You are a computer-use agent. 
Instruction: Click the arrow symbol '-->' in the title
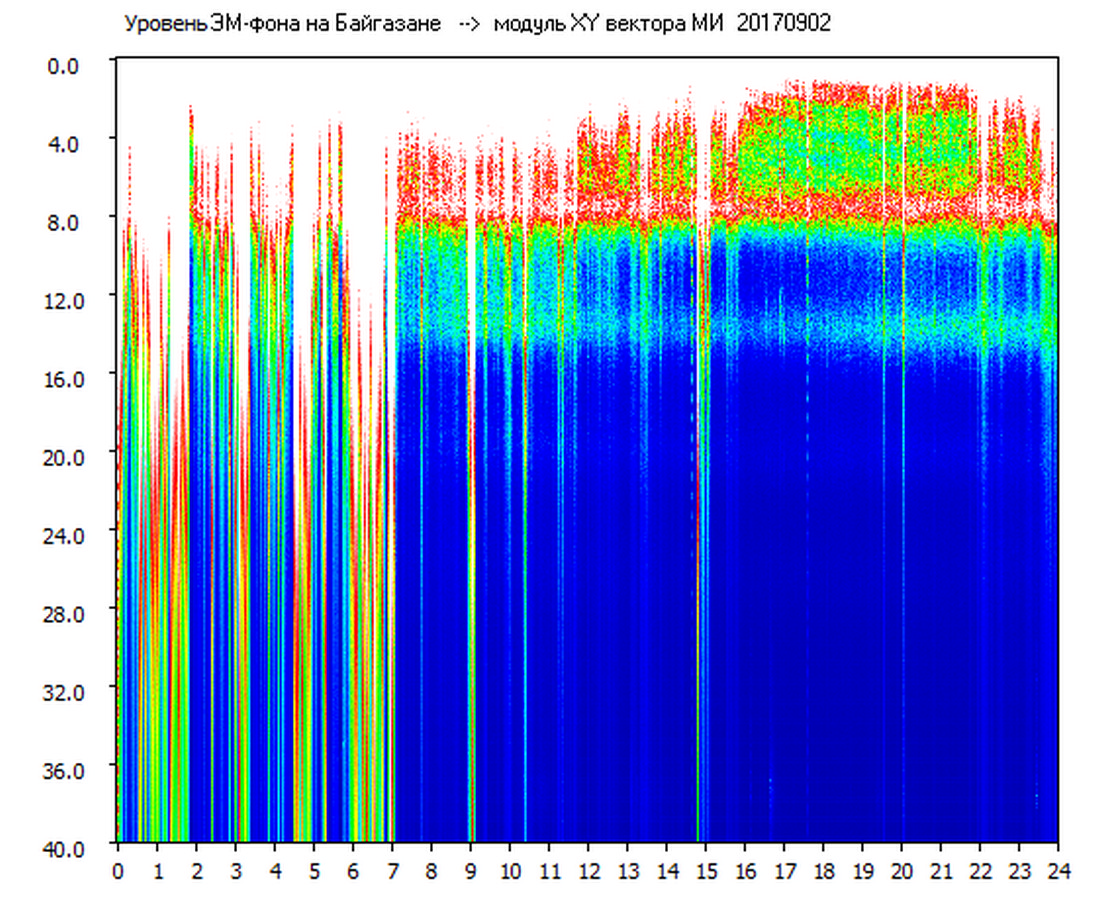click(x=467, y=24)
